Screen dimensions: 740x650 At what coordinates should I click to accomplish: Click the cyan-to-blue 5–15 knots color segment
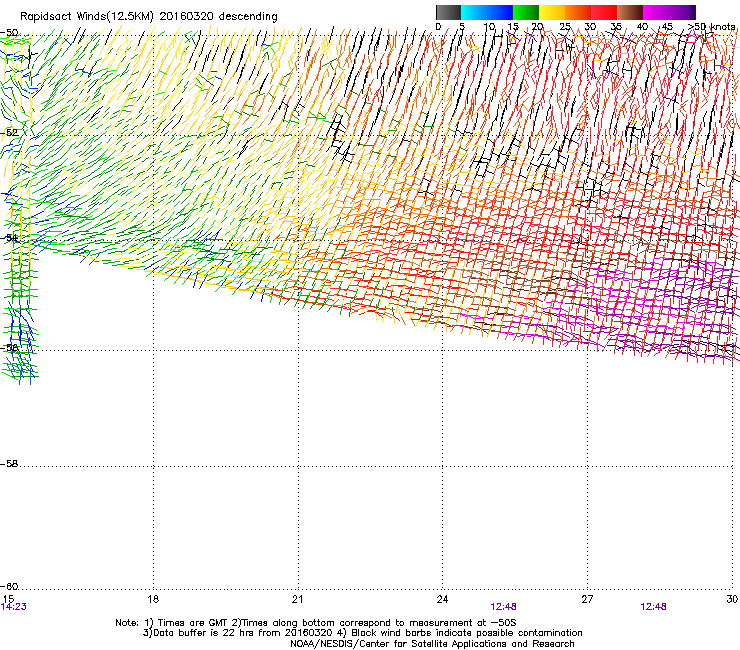pyautogui.click(x=487, y=12)
